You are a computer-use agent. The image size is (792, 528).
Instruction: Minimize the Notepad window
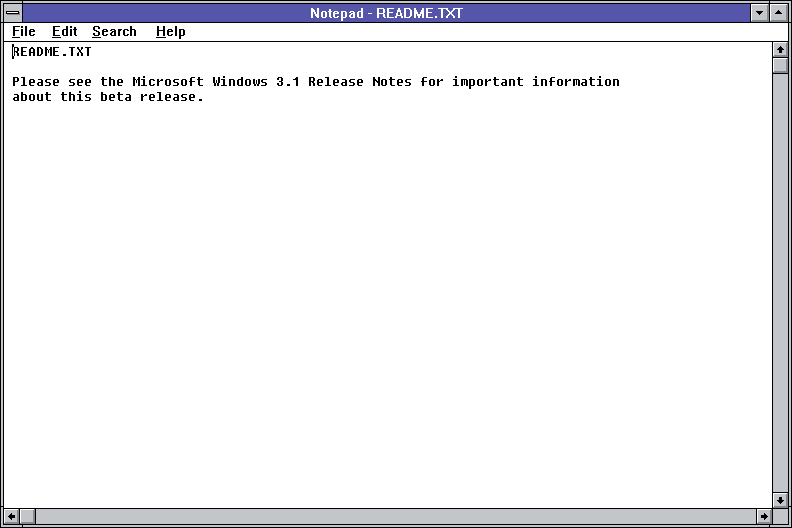pyautogui.click(x=759, y=13)
